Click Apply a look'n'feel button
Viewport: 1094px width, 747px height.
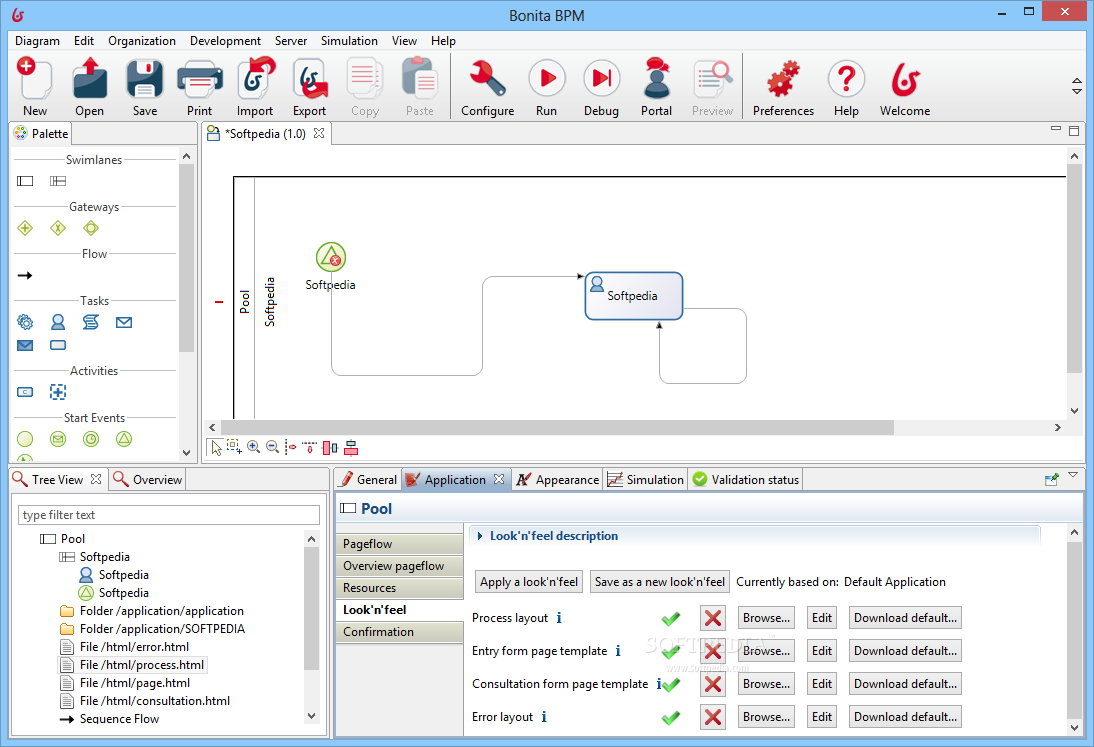(x=529, y=582)
